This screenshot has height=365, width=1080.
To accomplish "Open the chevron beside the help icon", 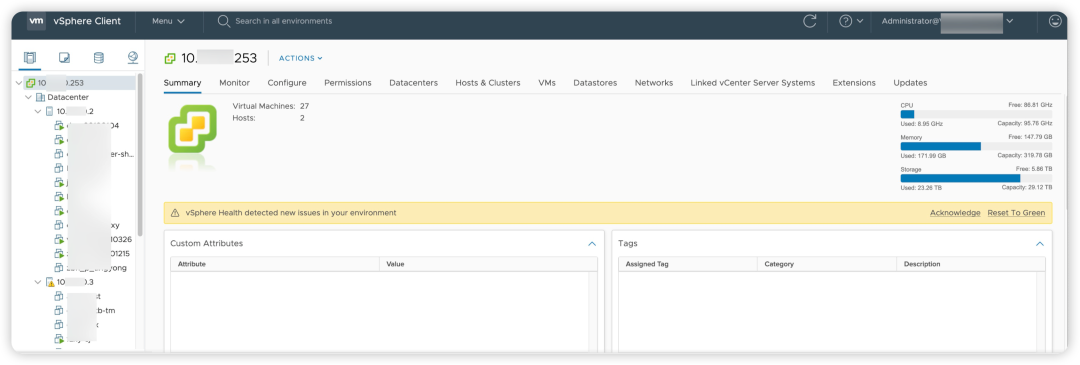I will [860, 21].
